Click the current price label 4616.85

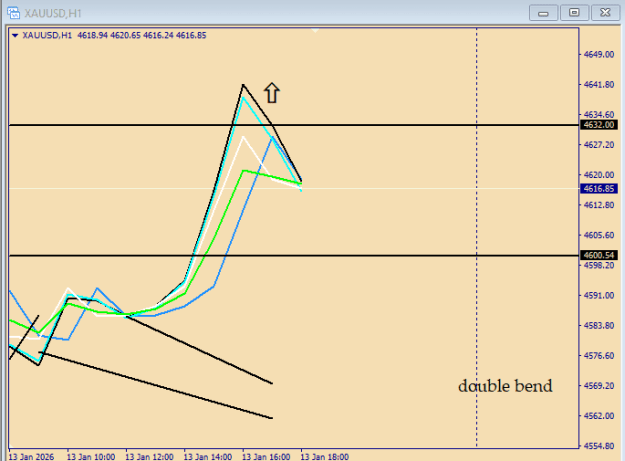pos(599,188)
